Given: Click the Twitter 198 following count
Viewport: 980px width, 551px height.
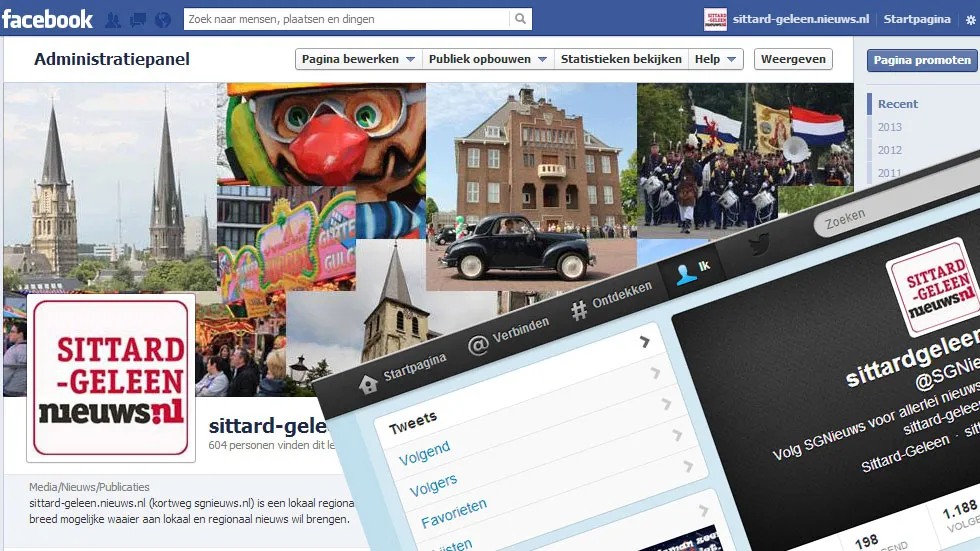Looking at the screenshot, I should point(866,541).
